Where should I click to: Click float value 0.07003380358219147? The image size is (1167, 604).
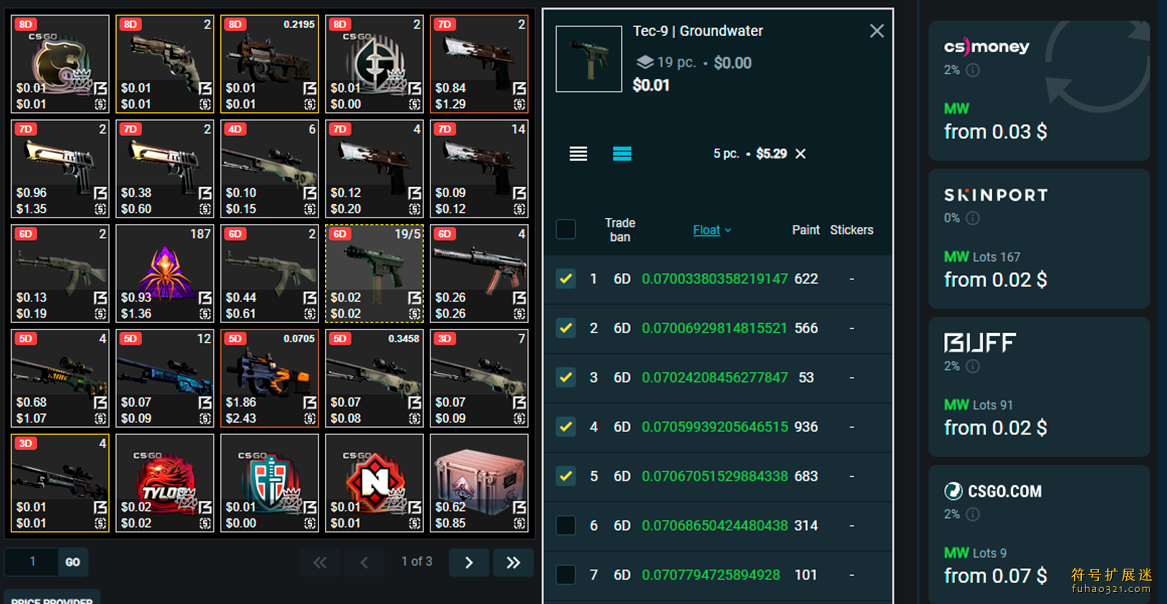[x=714, y=279]
